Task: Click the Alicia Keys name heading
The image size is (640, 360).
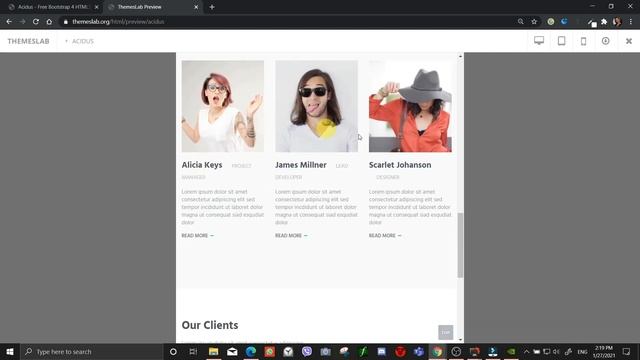Action: pyautogui.click(x=202, y=165)
